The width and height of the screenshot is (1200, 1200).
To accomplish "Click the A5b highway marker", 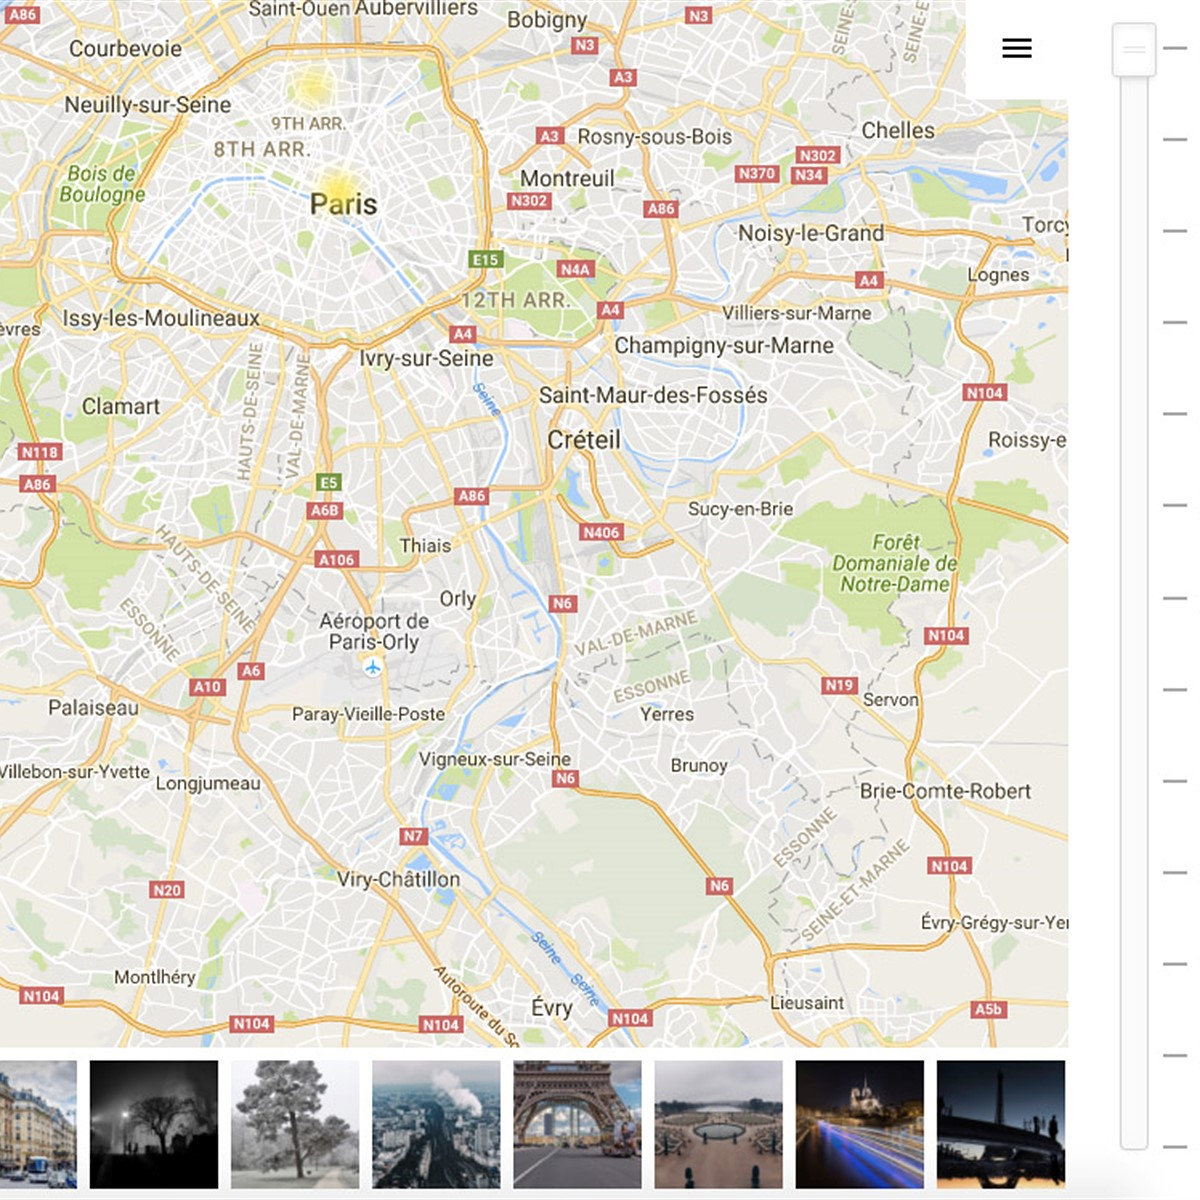I will tap(987, 1009).
